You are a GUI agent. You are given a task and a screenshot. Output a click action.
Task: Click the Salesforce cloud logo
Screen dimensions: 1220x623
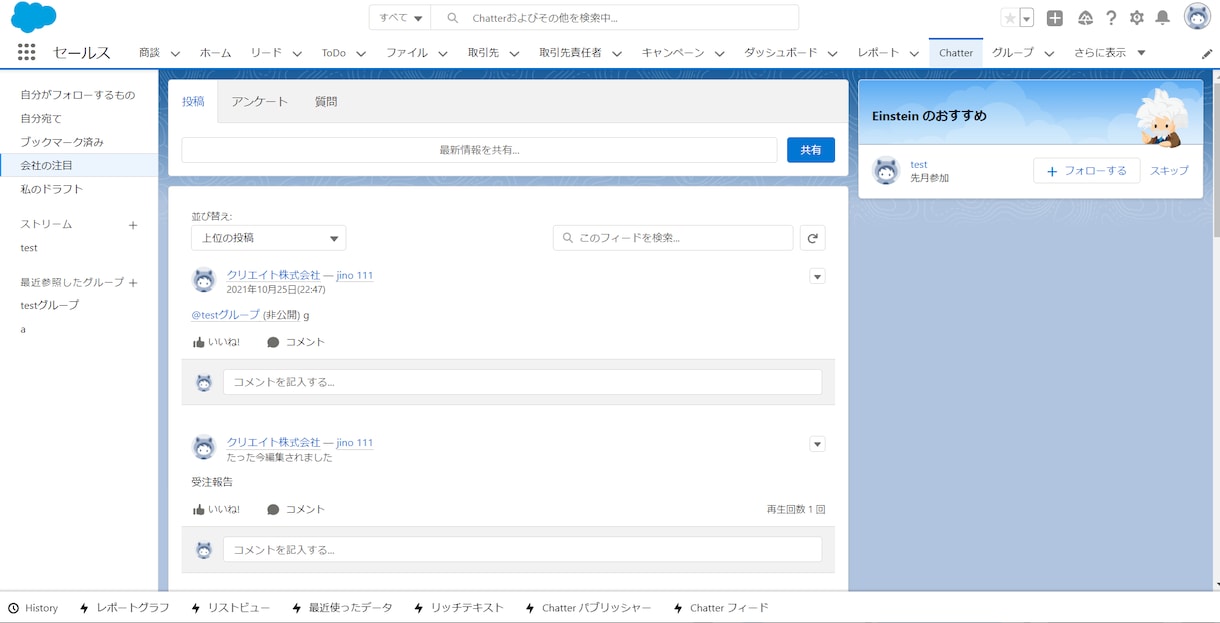pos(34,17)
